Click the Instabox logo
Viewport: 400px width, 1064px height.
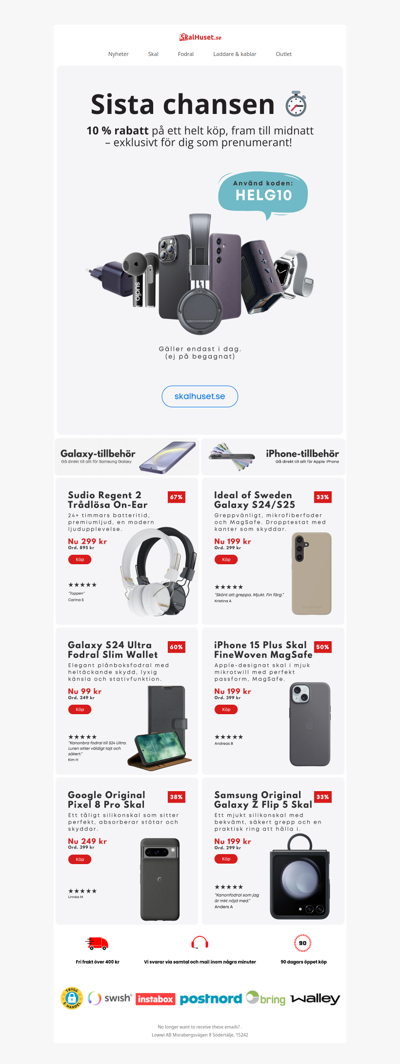pos(156,999)
